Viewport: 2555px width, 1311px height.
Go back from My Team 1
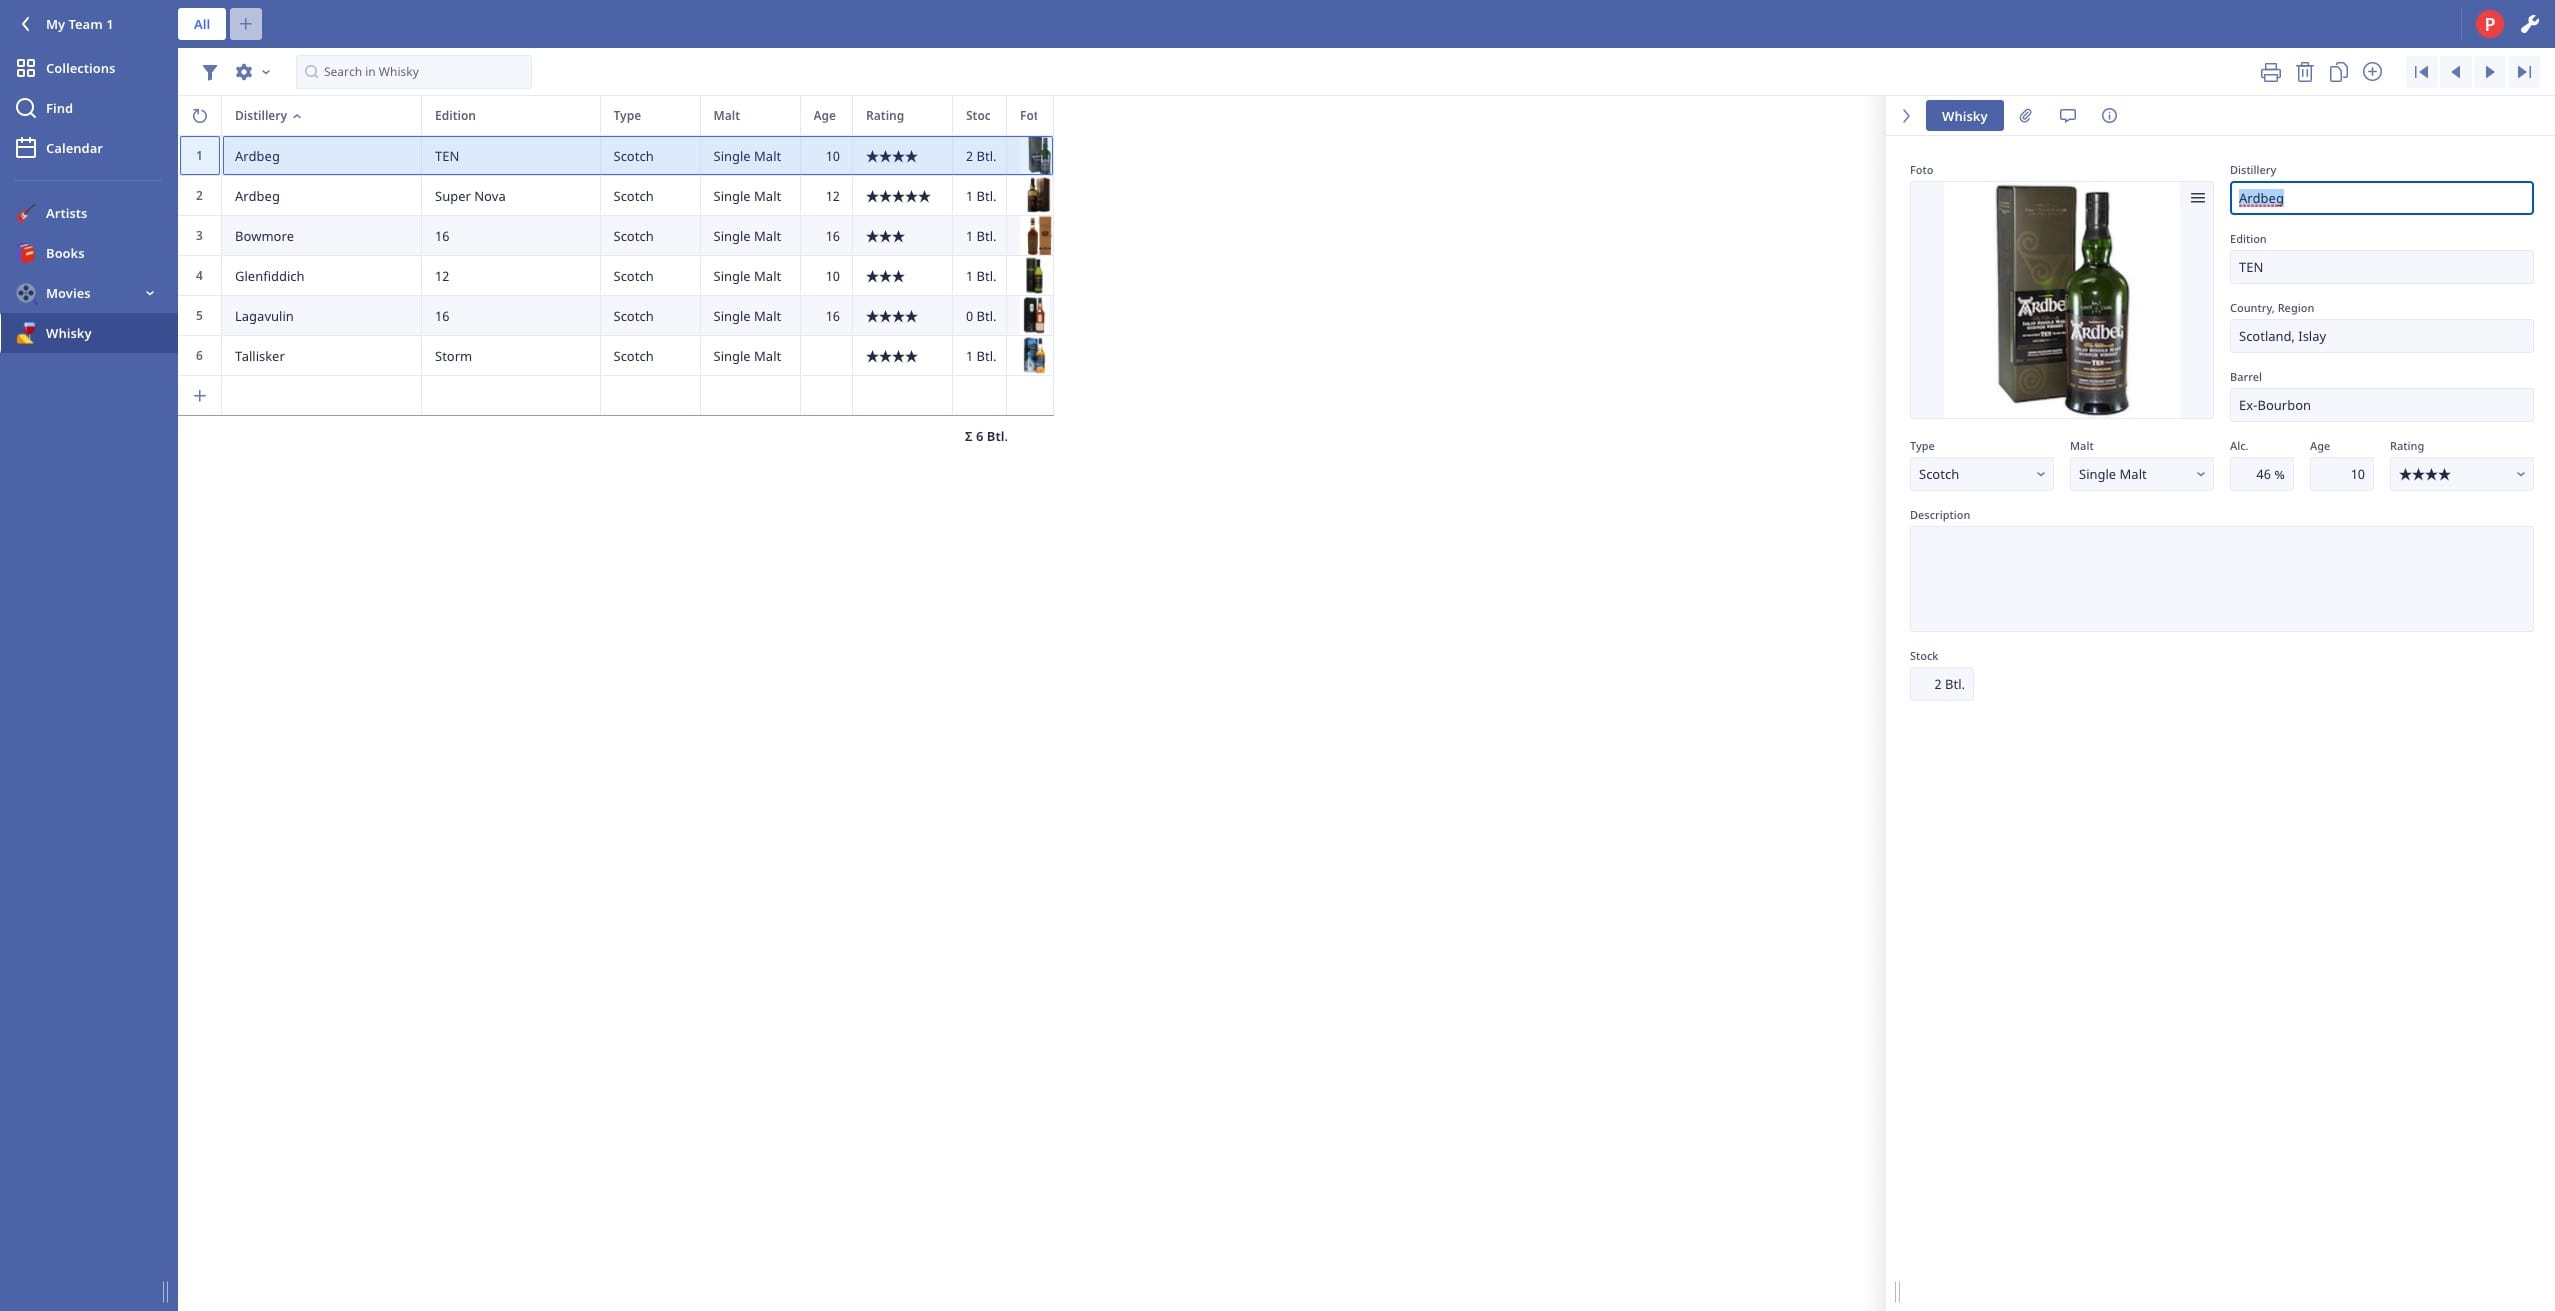pos(26,24)
